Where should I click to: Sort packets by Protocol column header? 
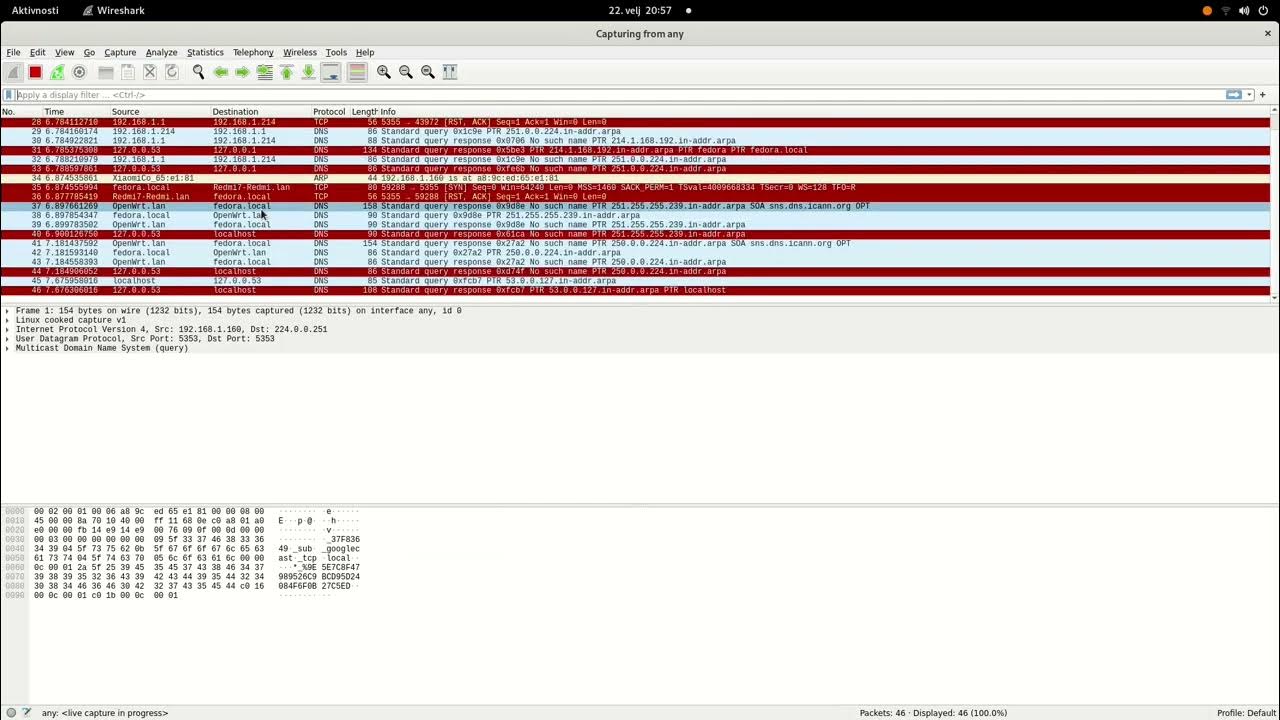(330, 112)
